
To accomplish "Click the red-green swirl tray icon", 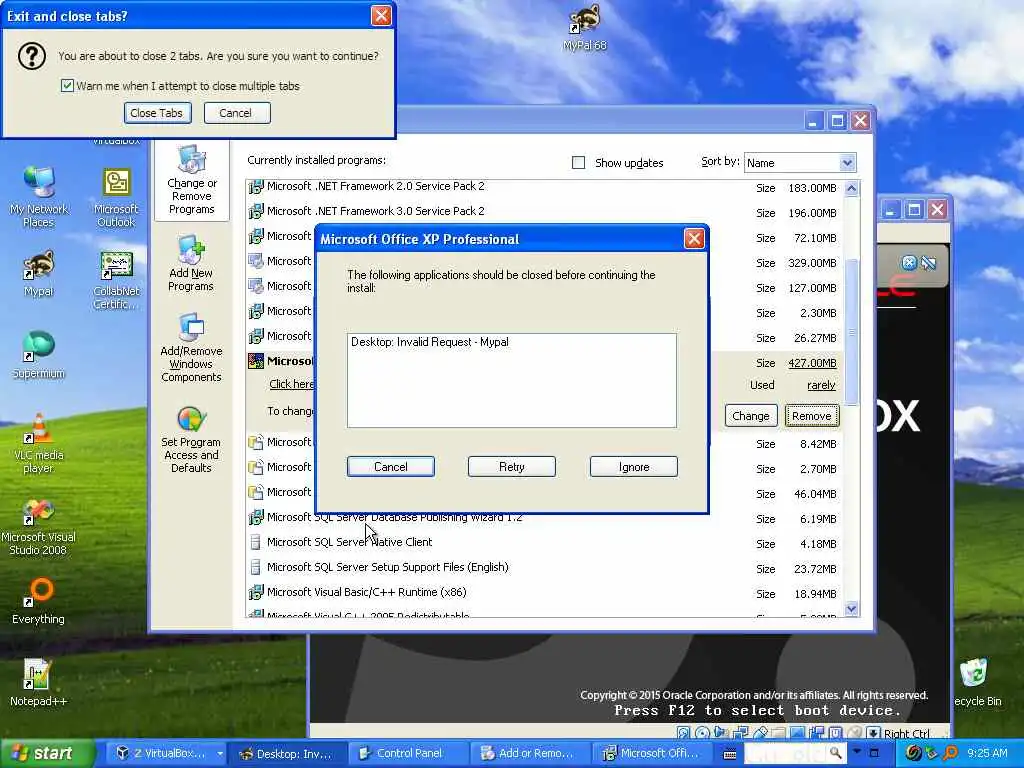I will tap(913, 753).
